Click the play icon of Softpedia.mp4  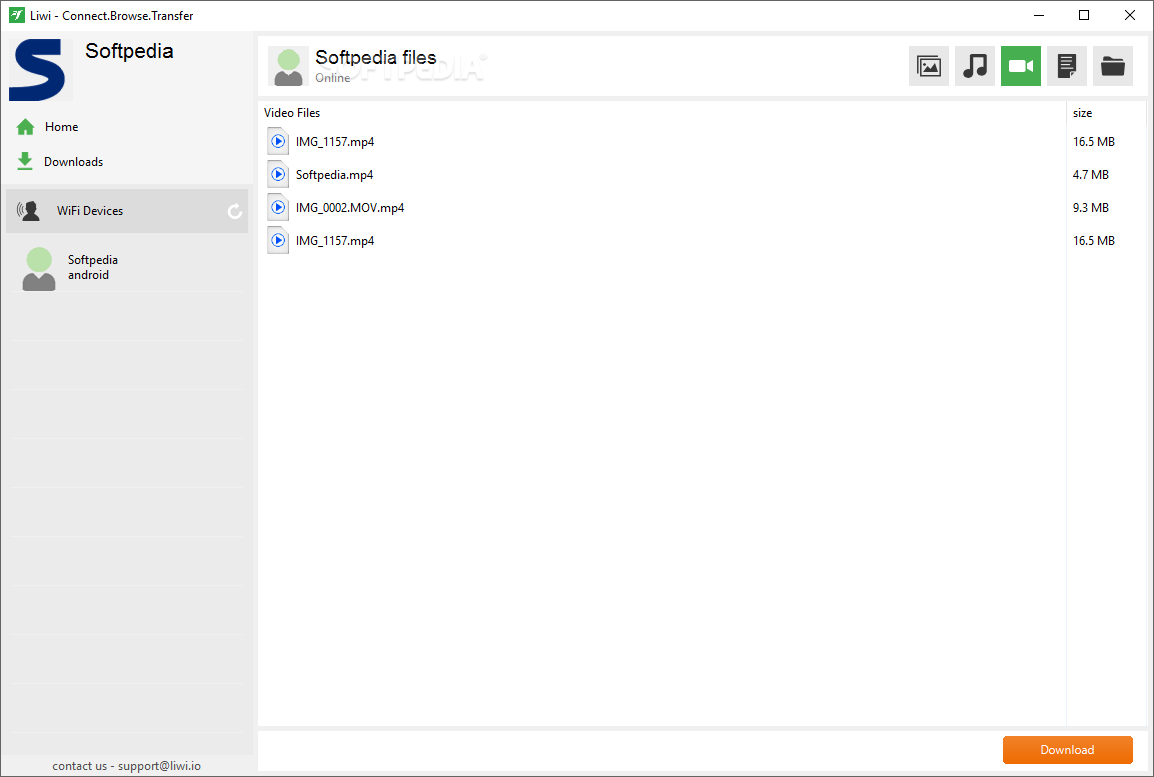(278, 174)
